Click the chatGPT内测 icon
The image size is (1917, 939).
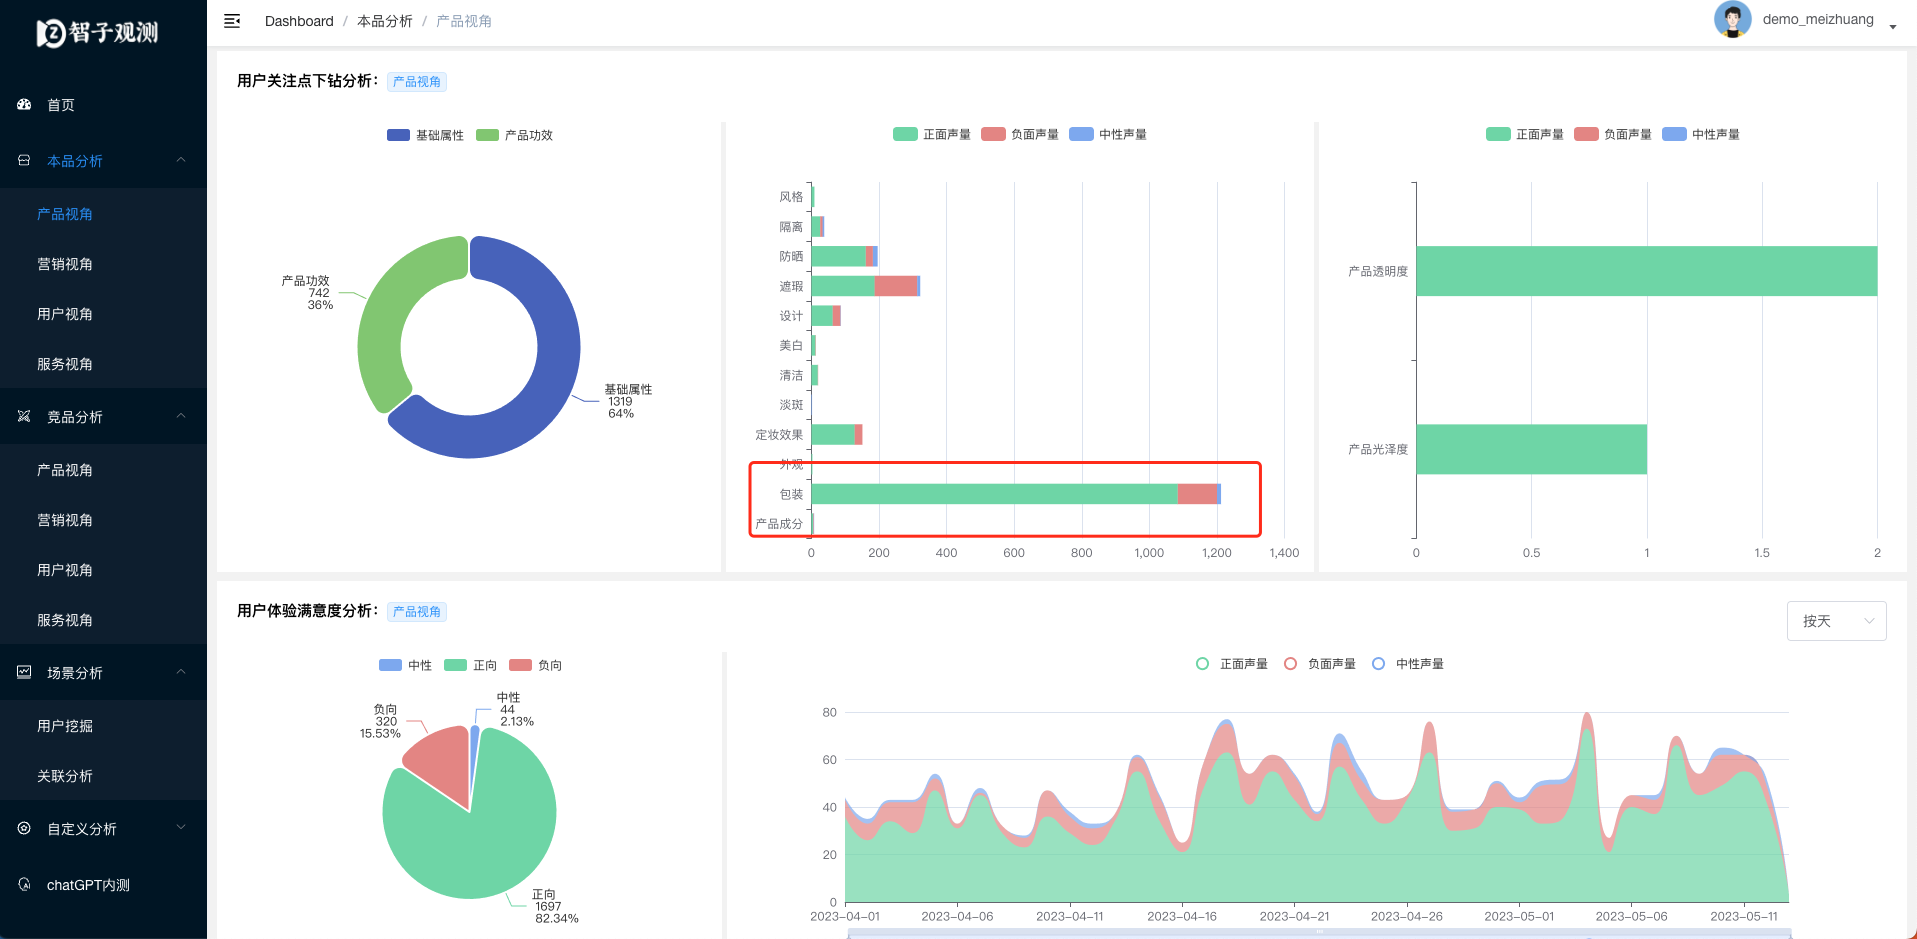(x=24, y=884)
